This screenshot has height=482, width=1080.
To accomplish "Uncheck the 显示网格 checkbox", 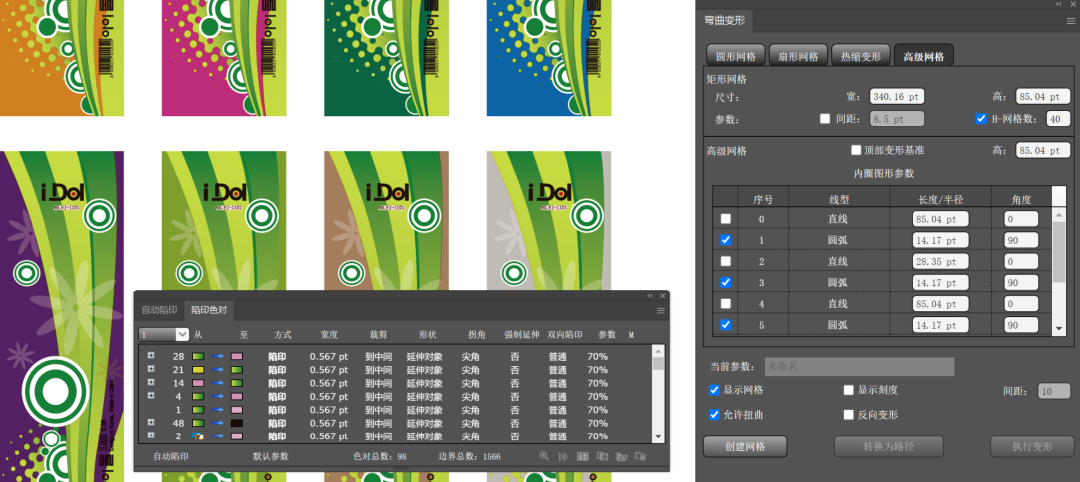I will (714, 390).
